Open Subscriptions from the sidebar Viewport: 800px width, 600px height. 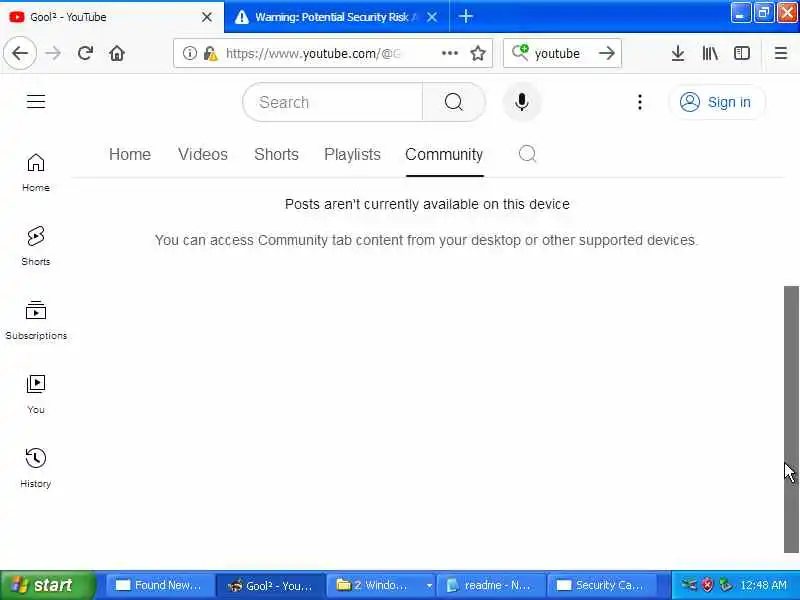pyautogui.click(x=36, y=320)
